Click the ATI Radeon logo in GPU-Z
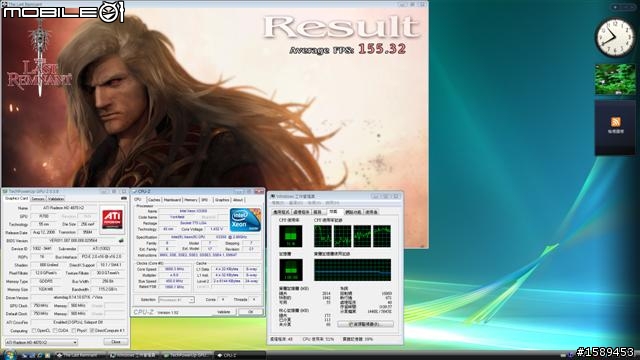 pyautogui.click(x=112, y=219)
